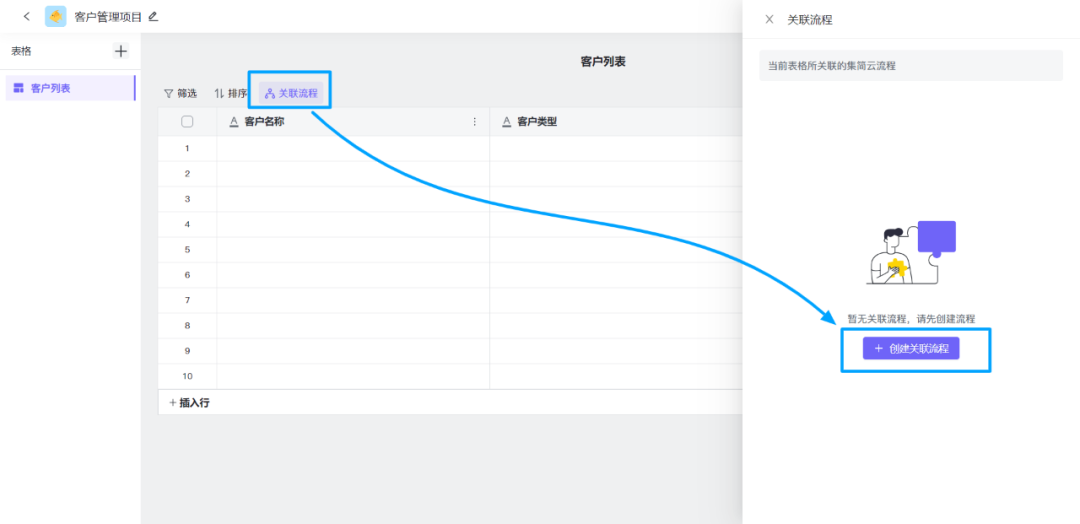The height and width of the screenshot is (524, 1080).
Task: Click the 客户管理项目 project title
Action: point(108,17)
